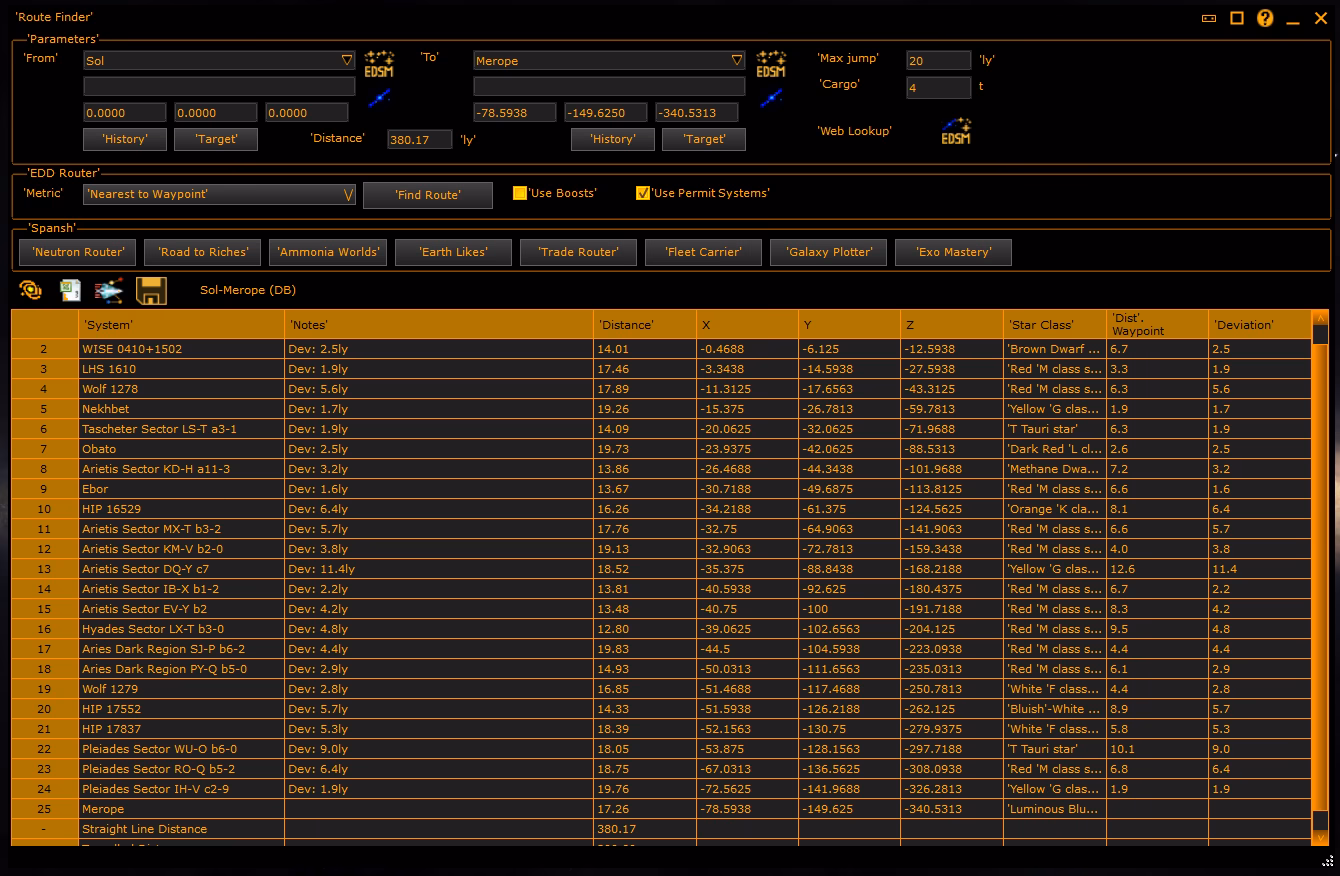This screenshot has width=1340, height=876.
Task: Toggle the show-in-taskbar icon in title bar
Action: point(1208,18)
